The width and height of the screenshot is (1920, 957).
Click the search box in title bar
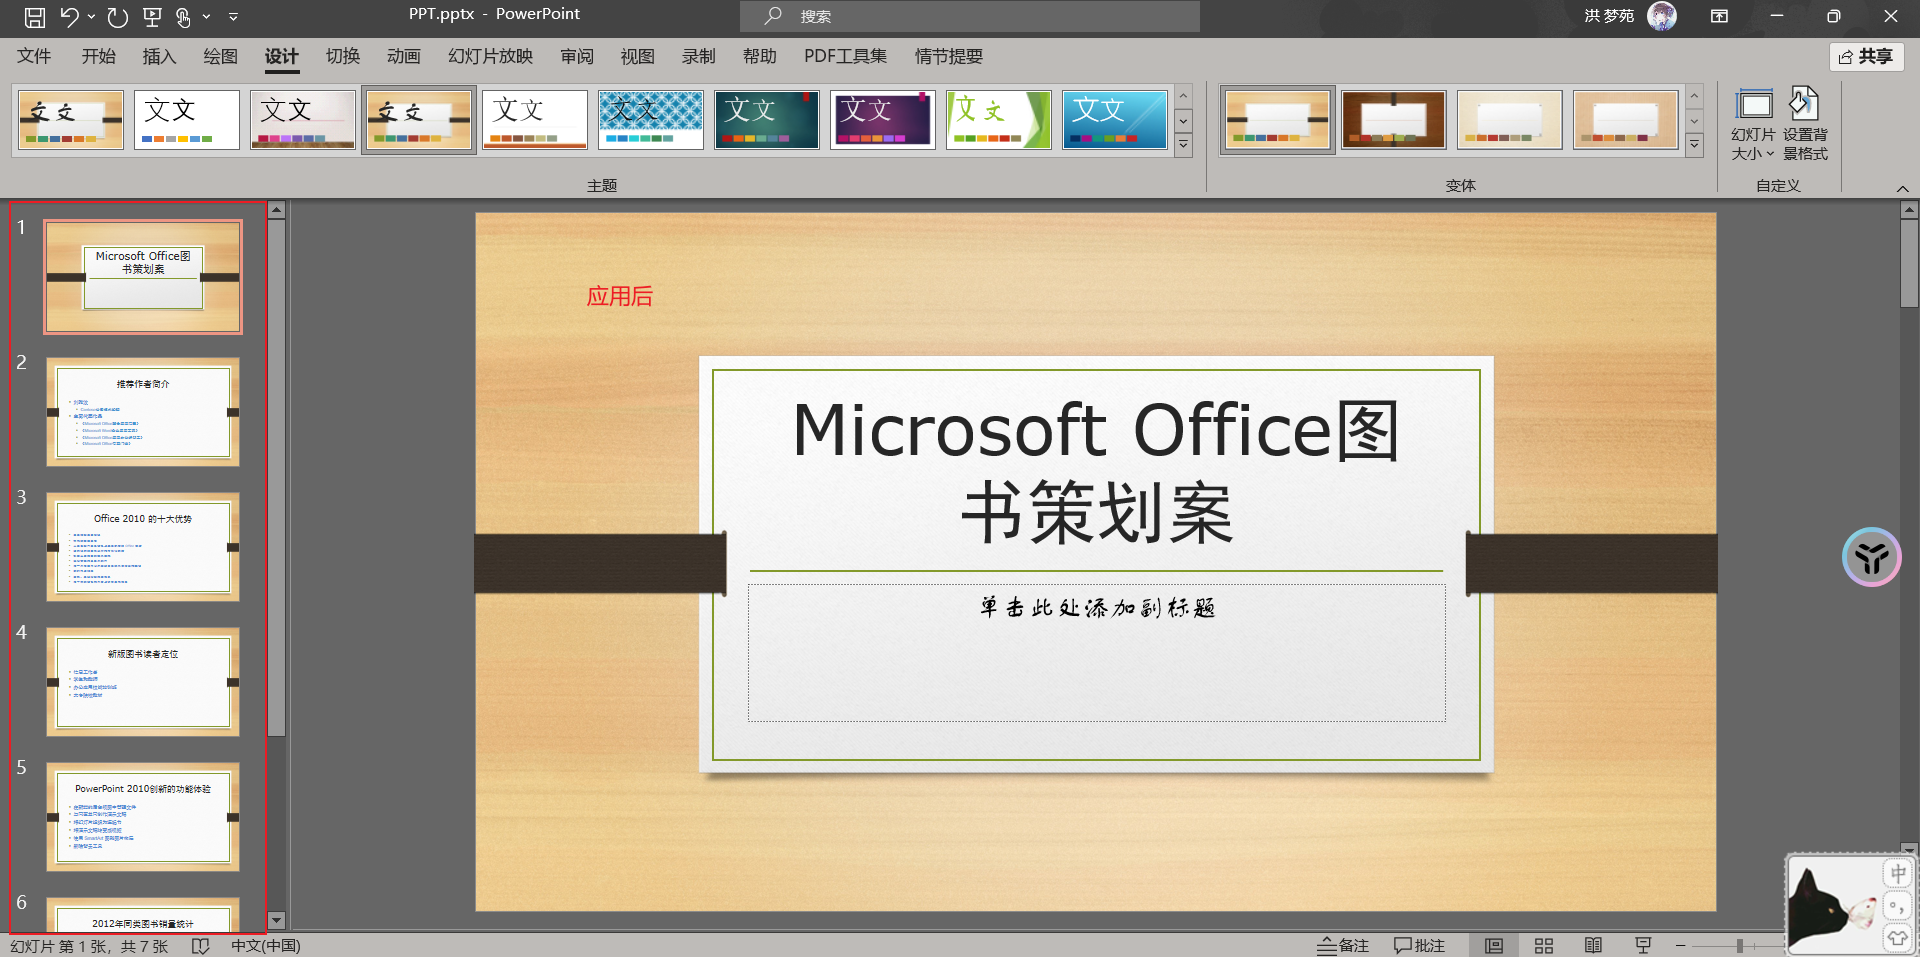coord(969,16)
